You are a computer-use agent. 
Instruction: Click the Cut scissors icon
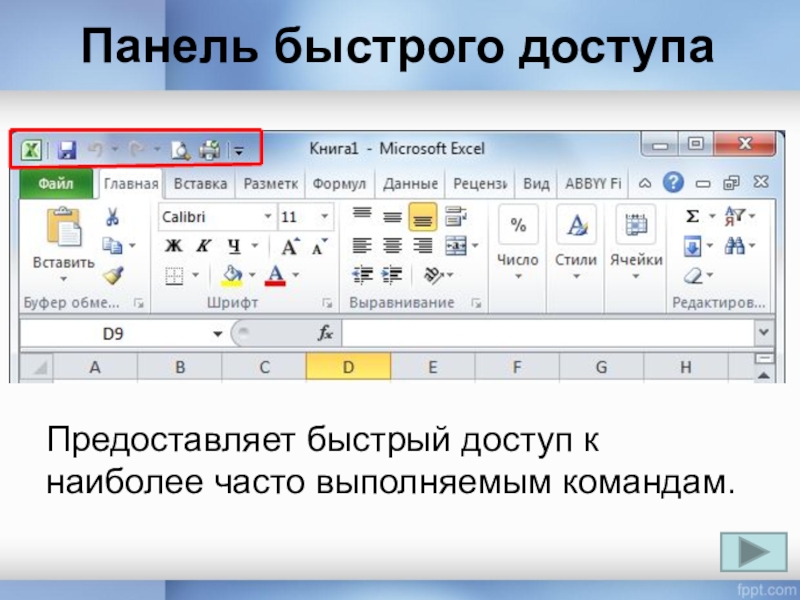tap(112, 217)
